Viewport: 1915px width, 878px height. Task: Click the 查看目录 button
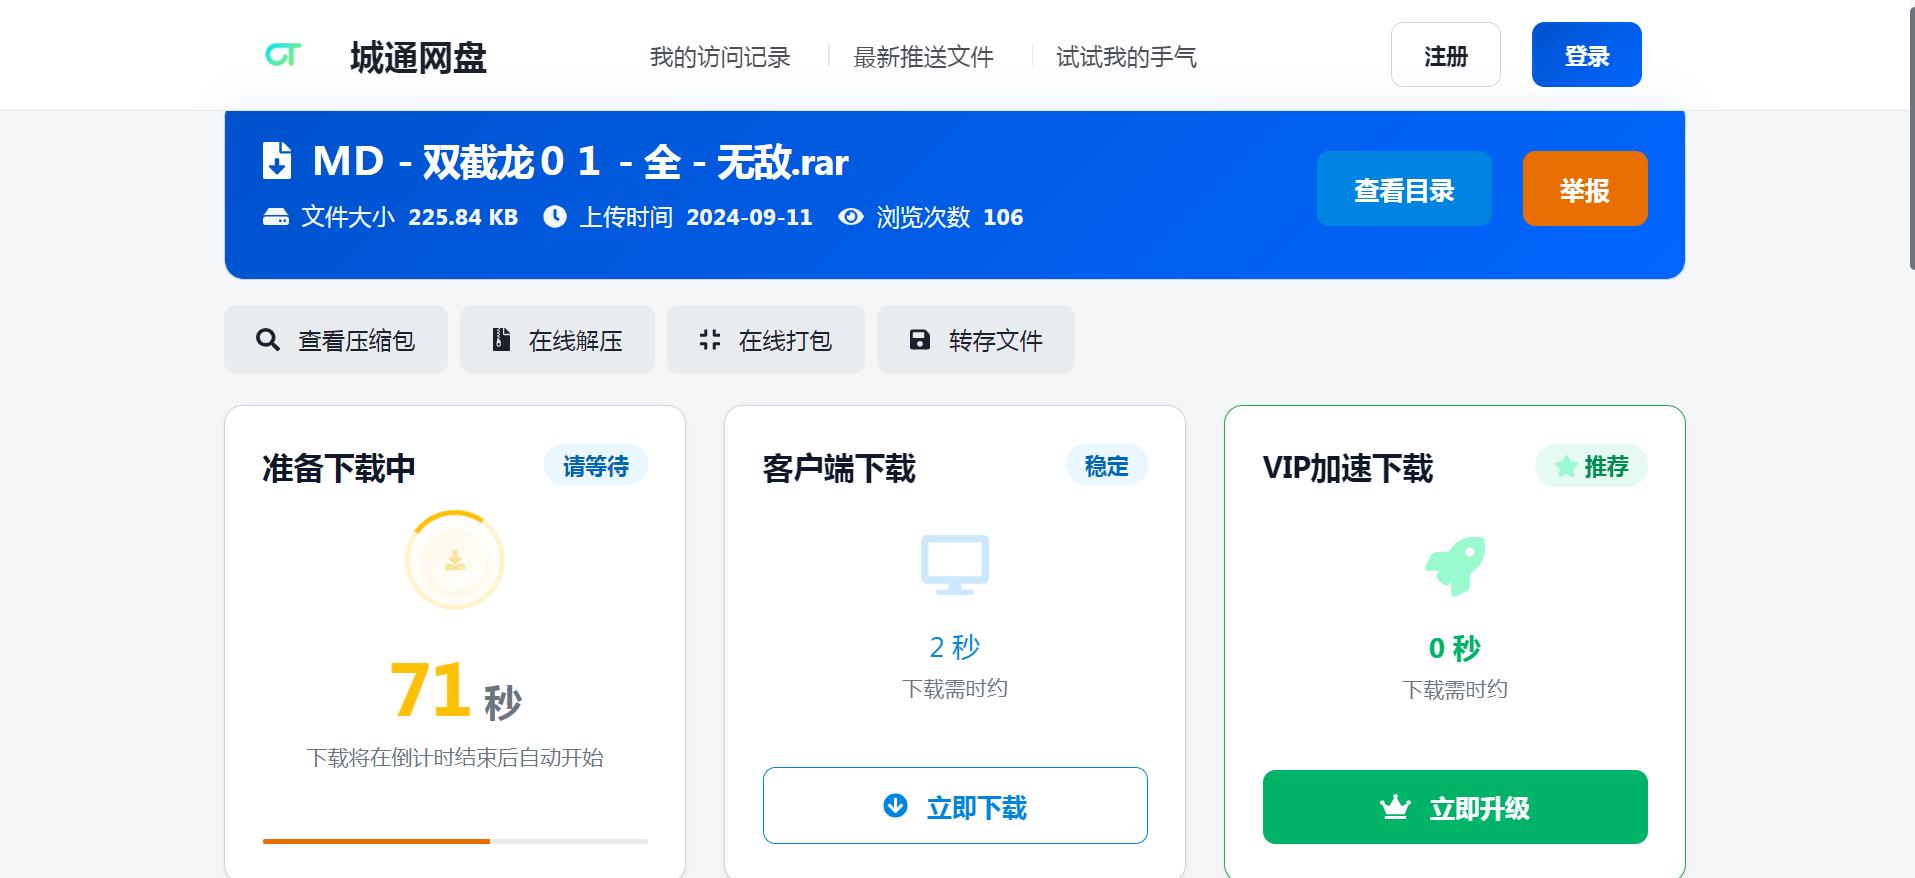[1404, 189]
